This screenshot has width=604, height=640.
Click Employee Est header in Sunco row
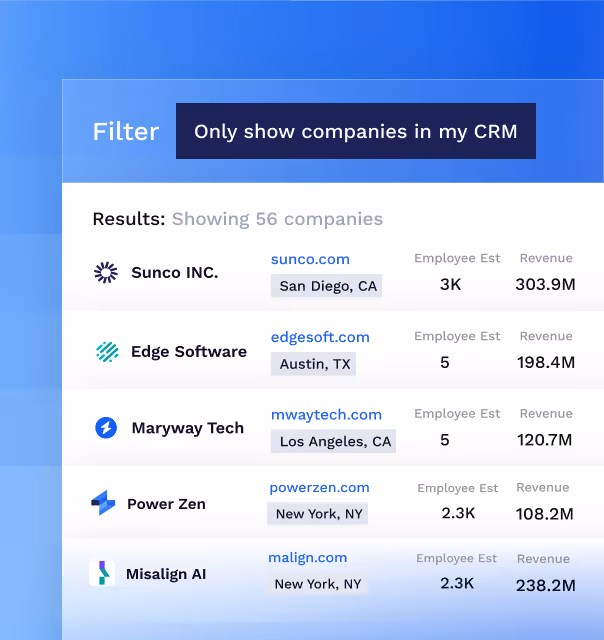[457, 258]
